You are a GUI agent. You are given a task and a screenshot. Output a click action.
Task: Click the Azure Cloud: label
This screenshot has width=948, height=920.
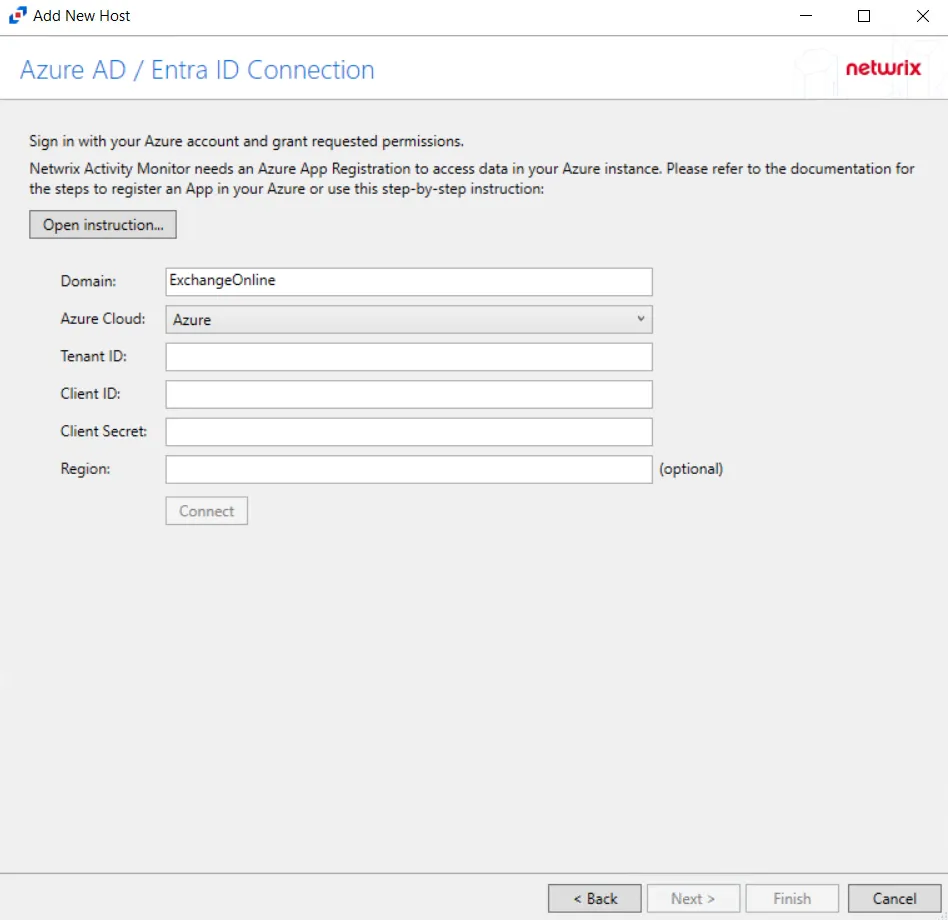click(103, 319)
